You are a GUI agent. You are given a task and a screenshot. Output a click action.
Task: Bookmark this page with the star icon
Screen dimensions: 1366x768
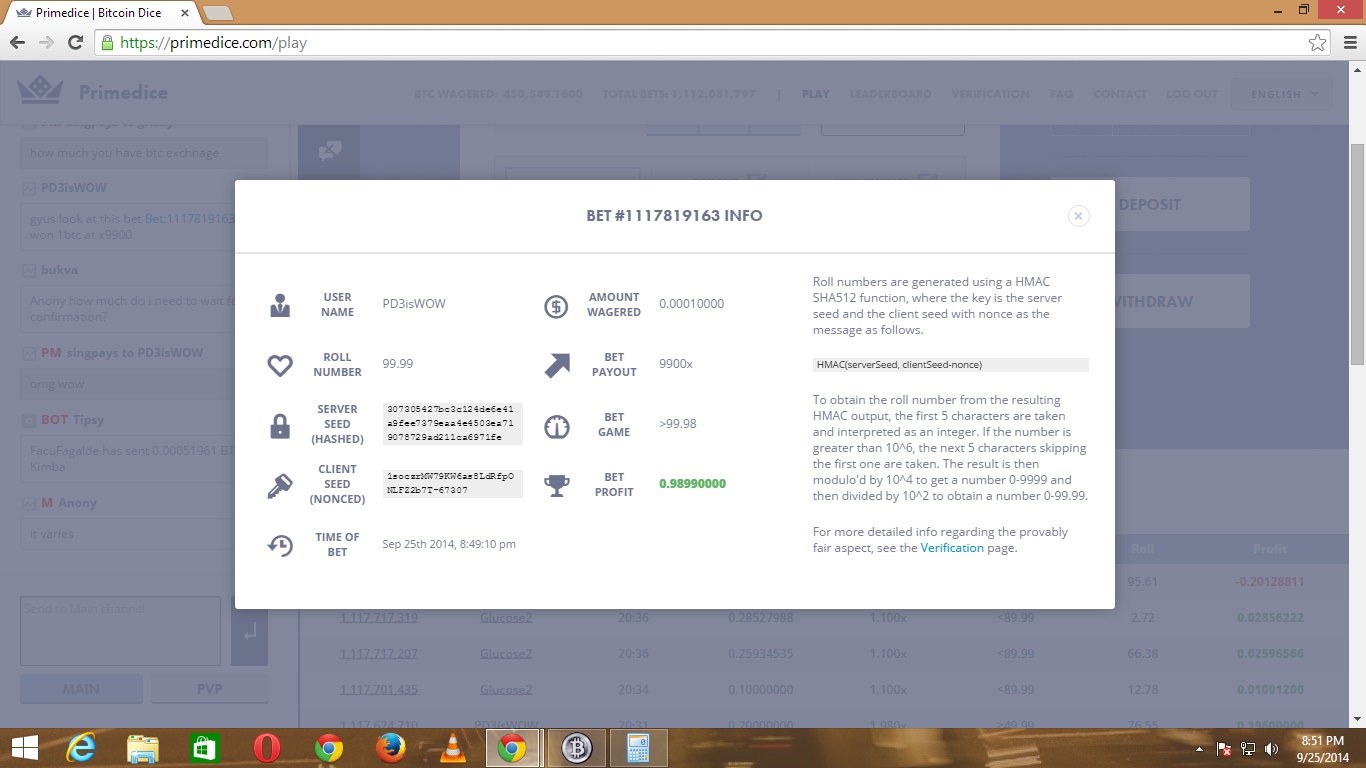pos(1317,43)
